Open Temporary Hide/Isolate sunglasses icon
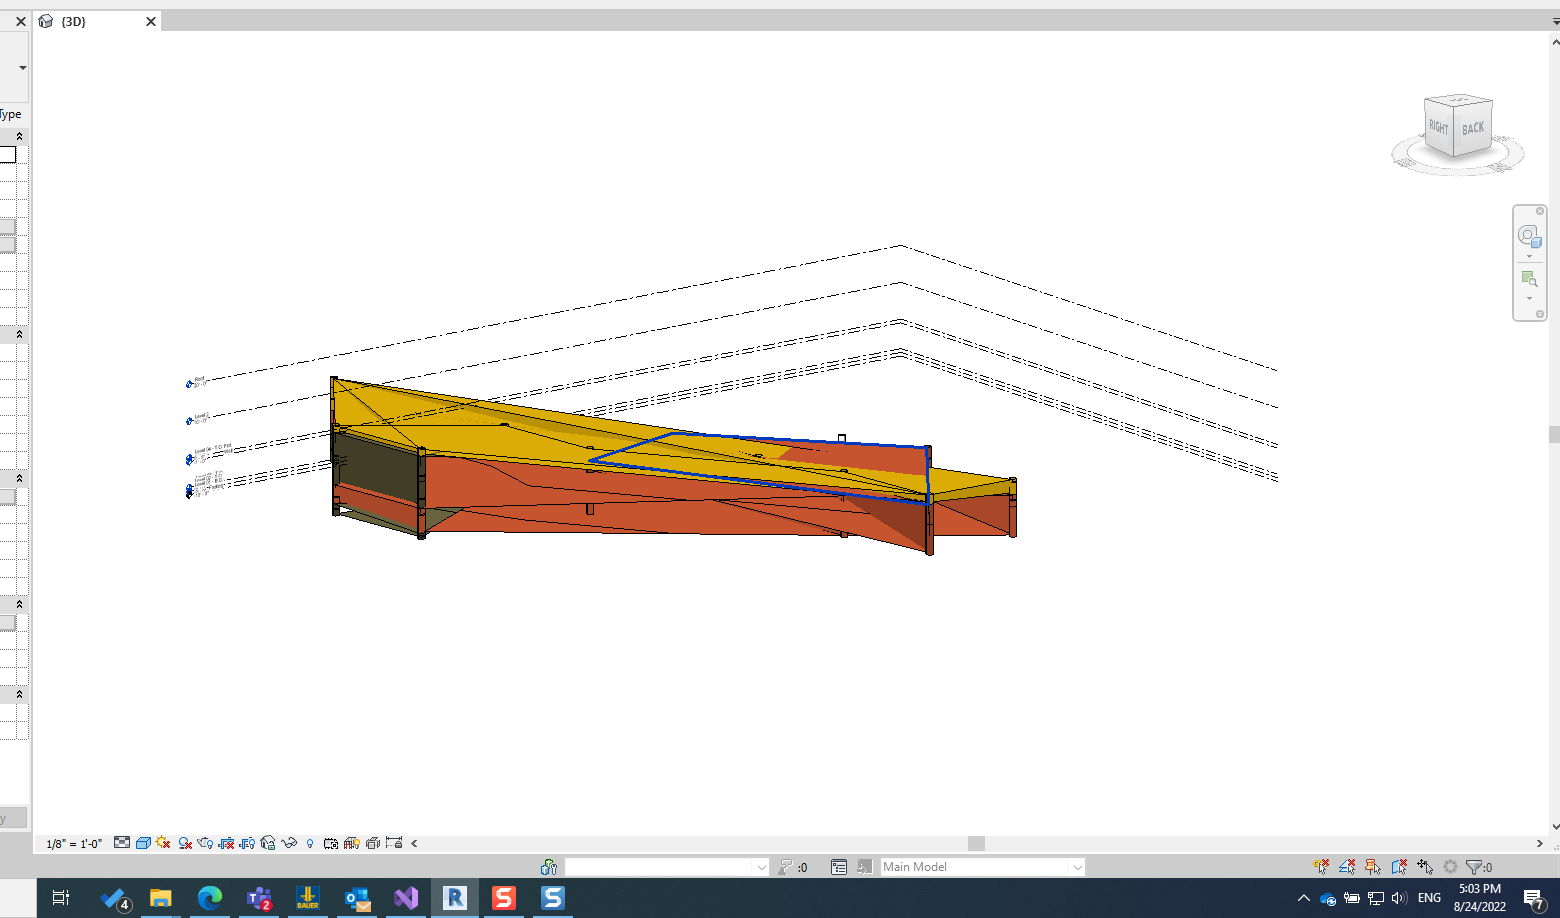 tap(289, 843)
